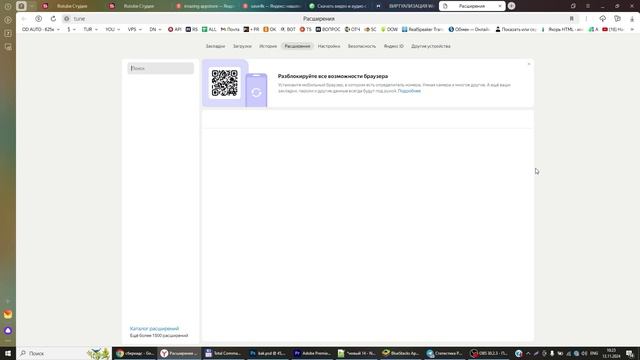
Task: Open the orange mail icon in the left sidebar
Action: coord(8,314)
